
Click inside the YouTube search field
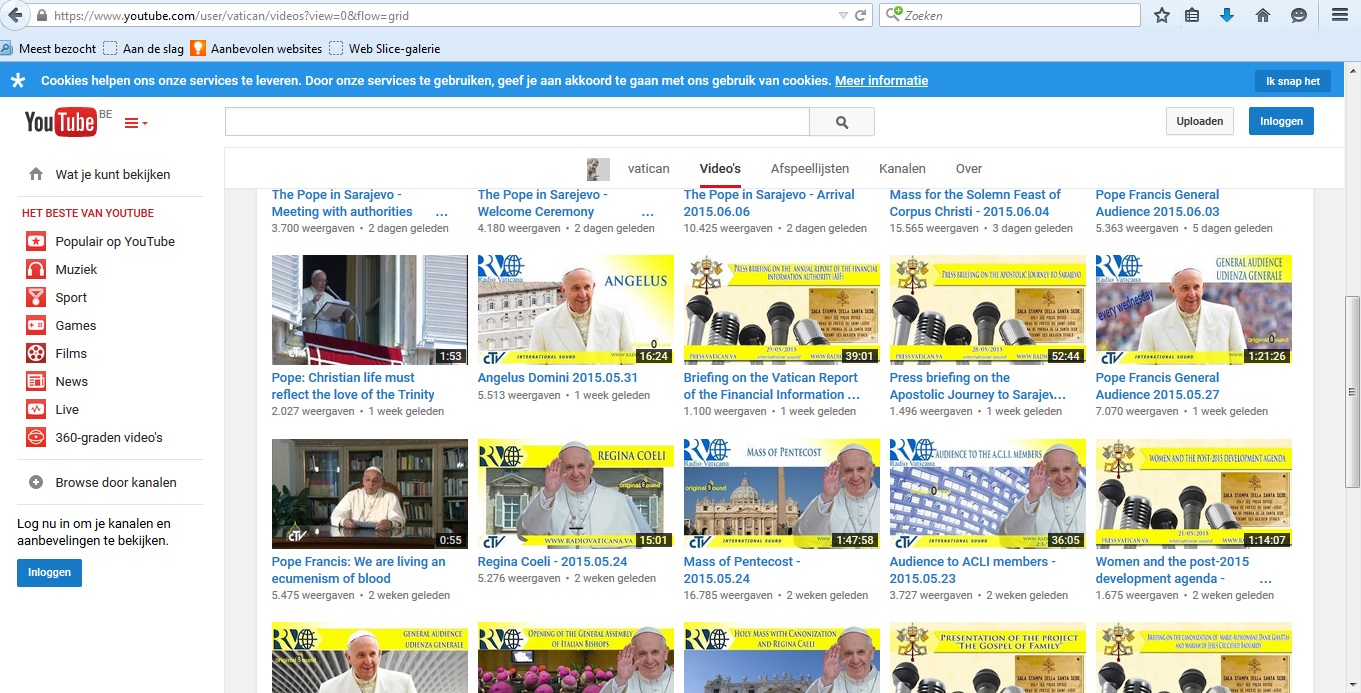pos(516,122)
